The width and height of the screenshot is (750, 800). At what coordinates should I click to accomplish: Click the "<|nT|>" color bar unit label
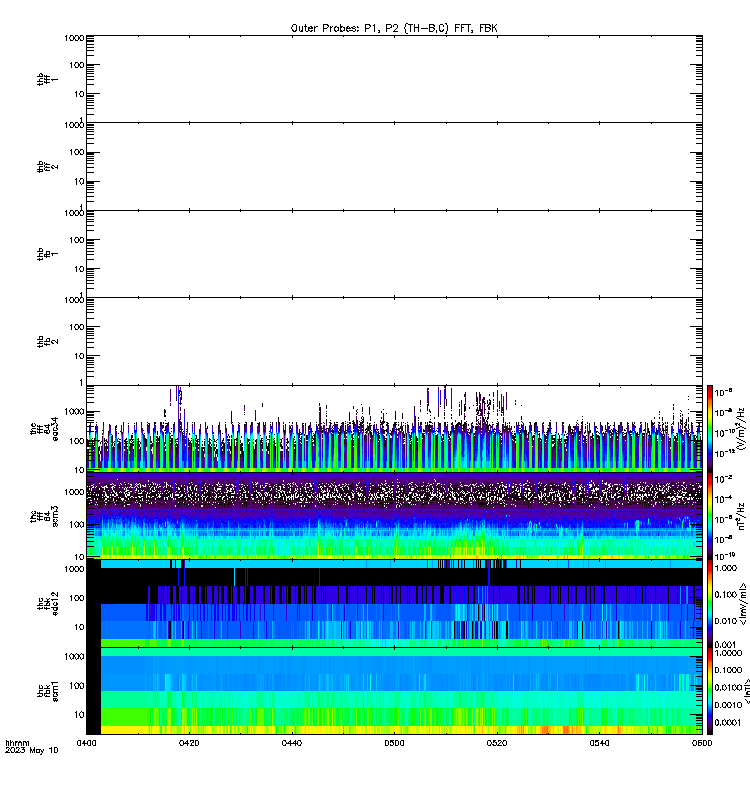click(x=746, y=691)
